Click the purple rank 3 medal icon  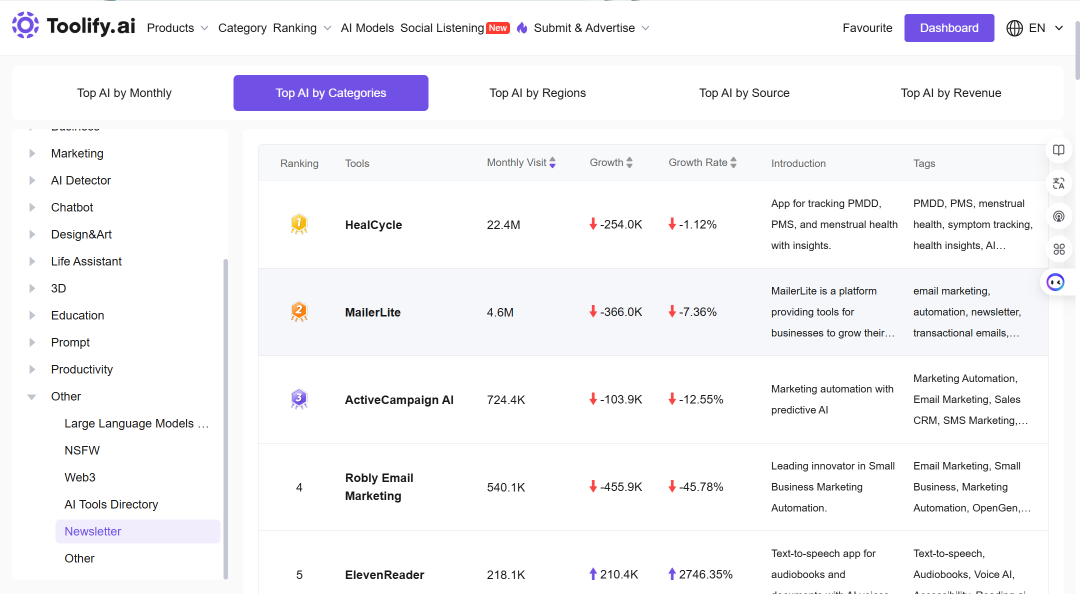[x=299, y=400]
